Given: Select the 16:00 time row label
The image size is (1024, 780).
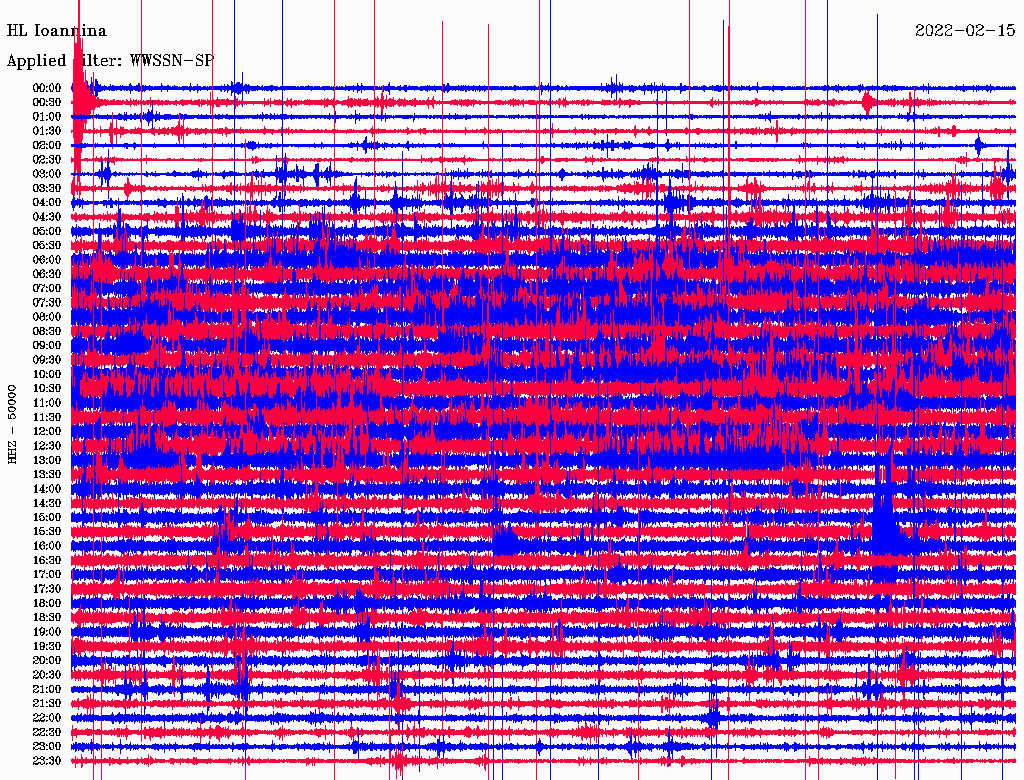Looking at the screenshot, I should click(47, 545).
